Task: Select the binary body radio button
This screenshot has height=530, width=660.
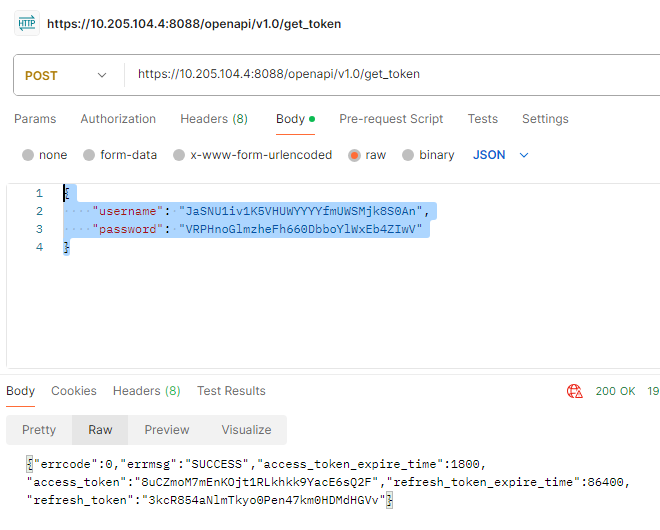Action: coord(408,155)
